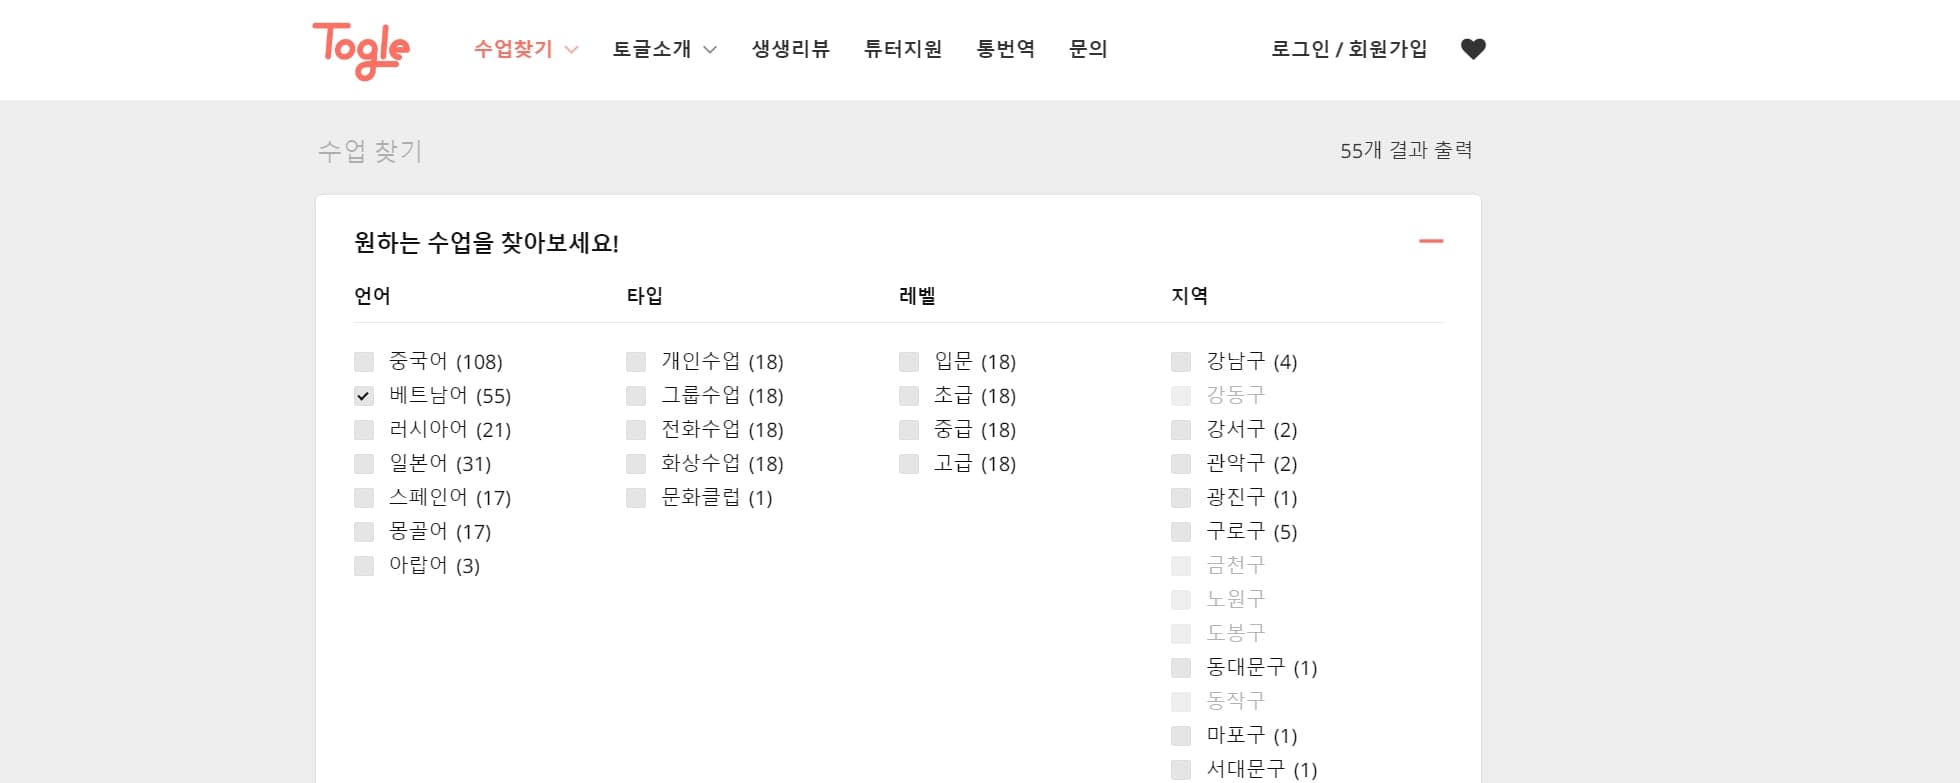Open the 통번역 menu item
Image resolution: width=1960 pixels, height=783 pixels.
pos(1005,49)
